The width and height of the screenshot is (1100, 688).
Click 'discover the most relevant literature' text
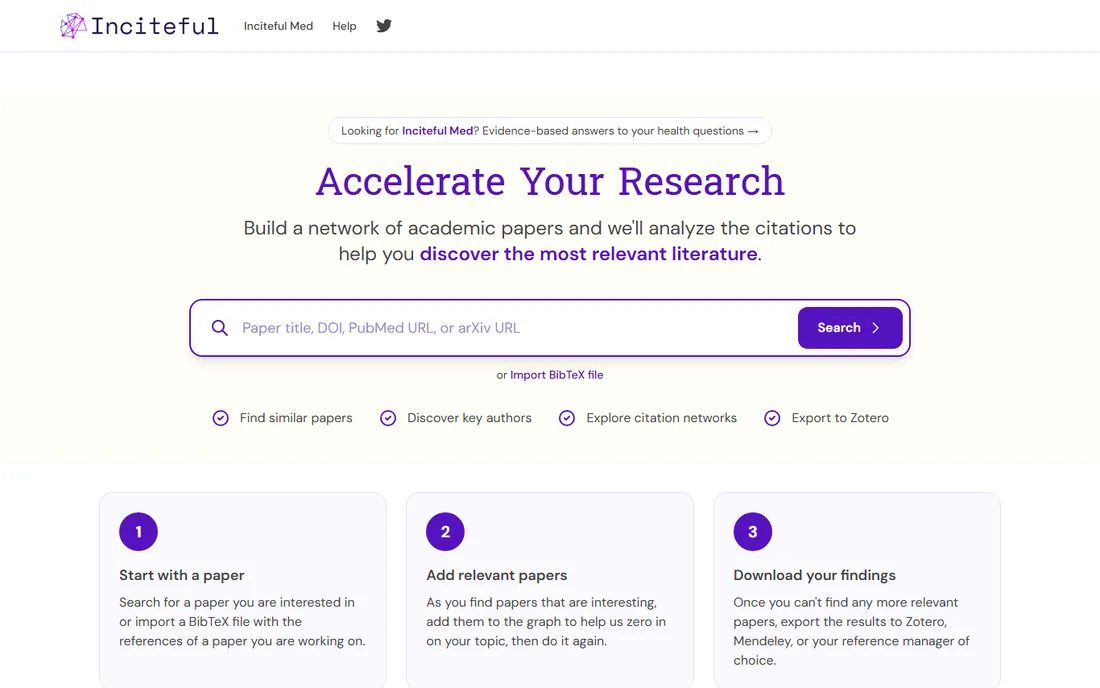589,253
